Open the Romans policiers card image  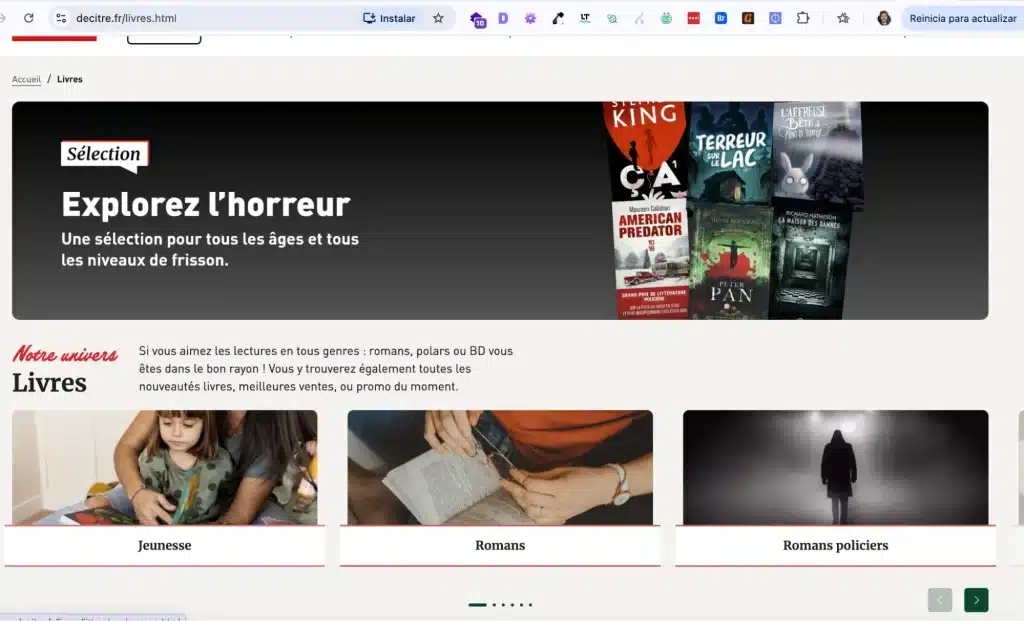pos(835,468)
